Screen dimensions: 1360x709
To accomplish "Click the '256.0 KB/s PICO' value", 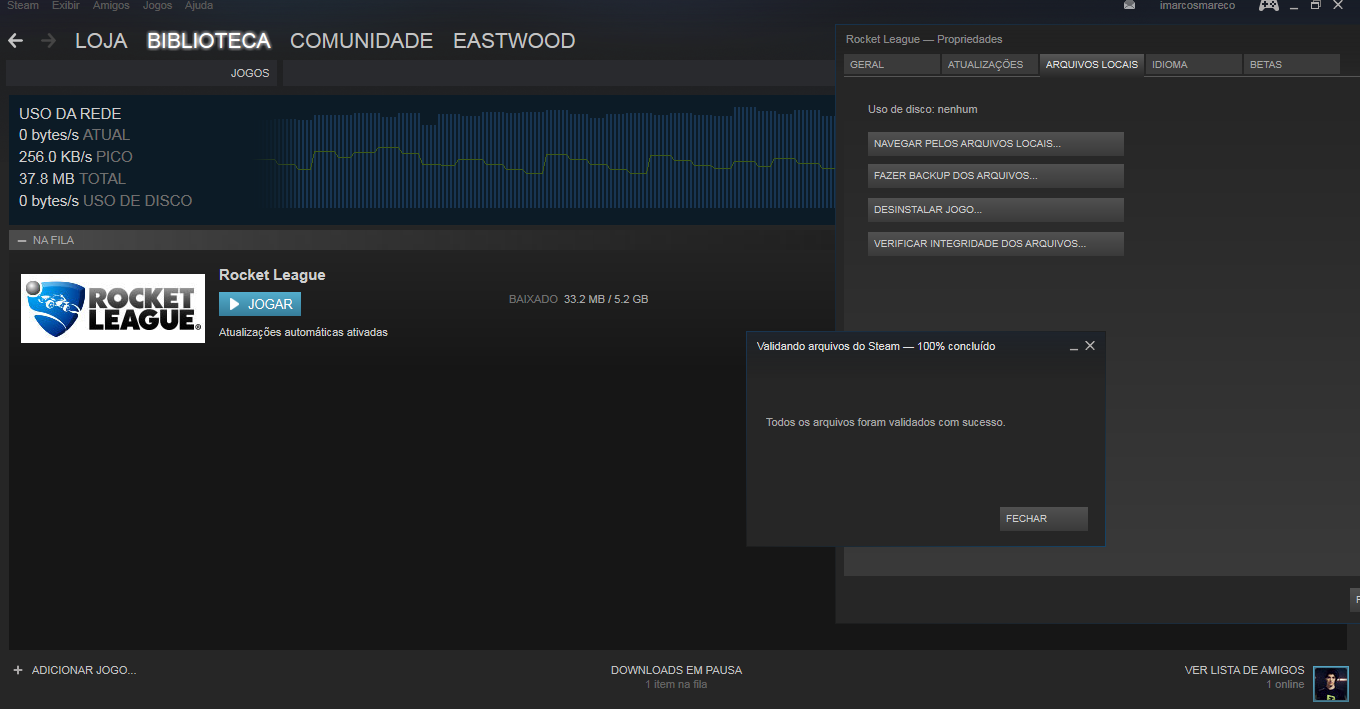I will pyautogui.click(x=76, y=157).
